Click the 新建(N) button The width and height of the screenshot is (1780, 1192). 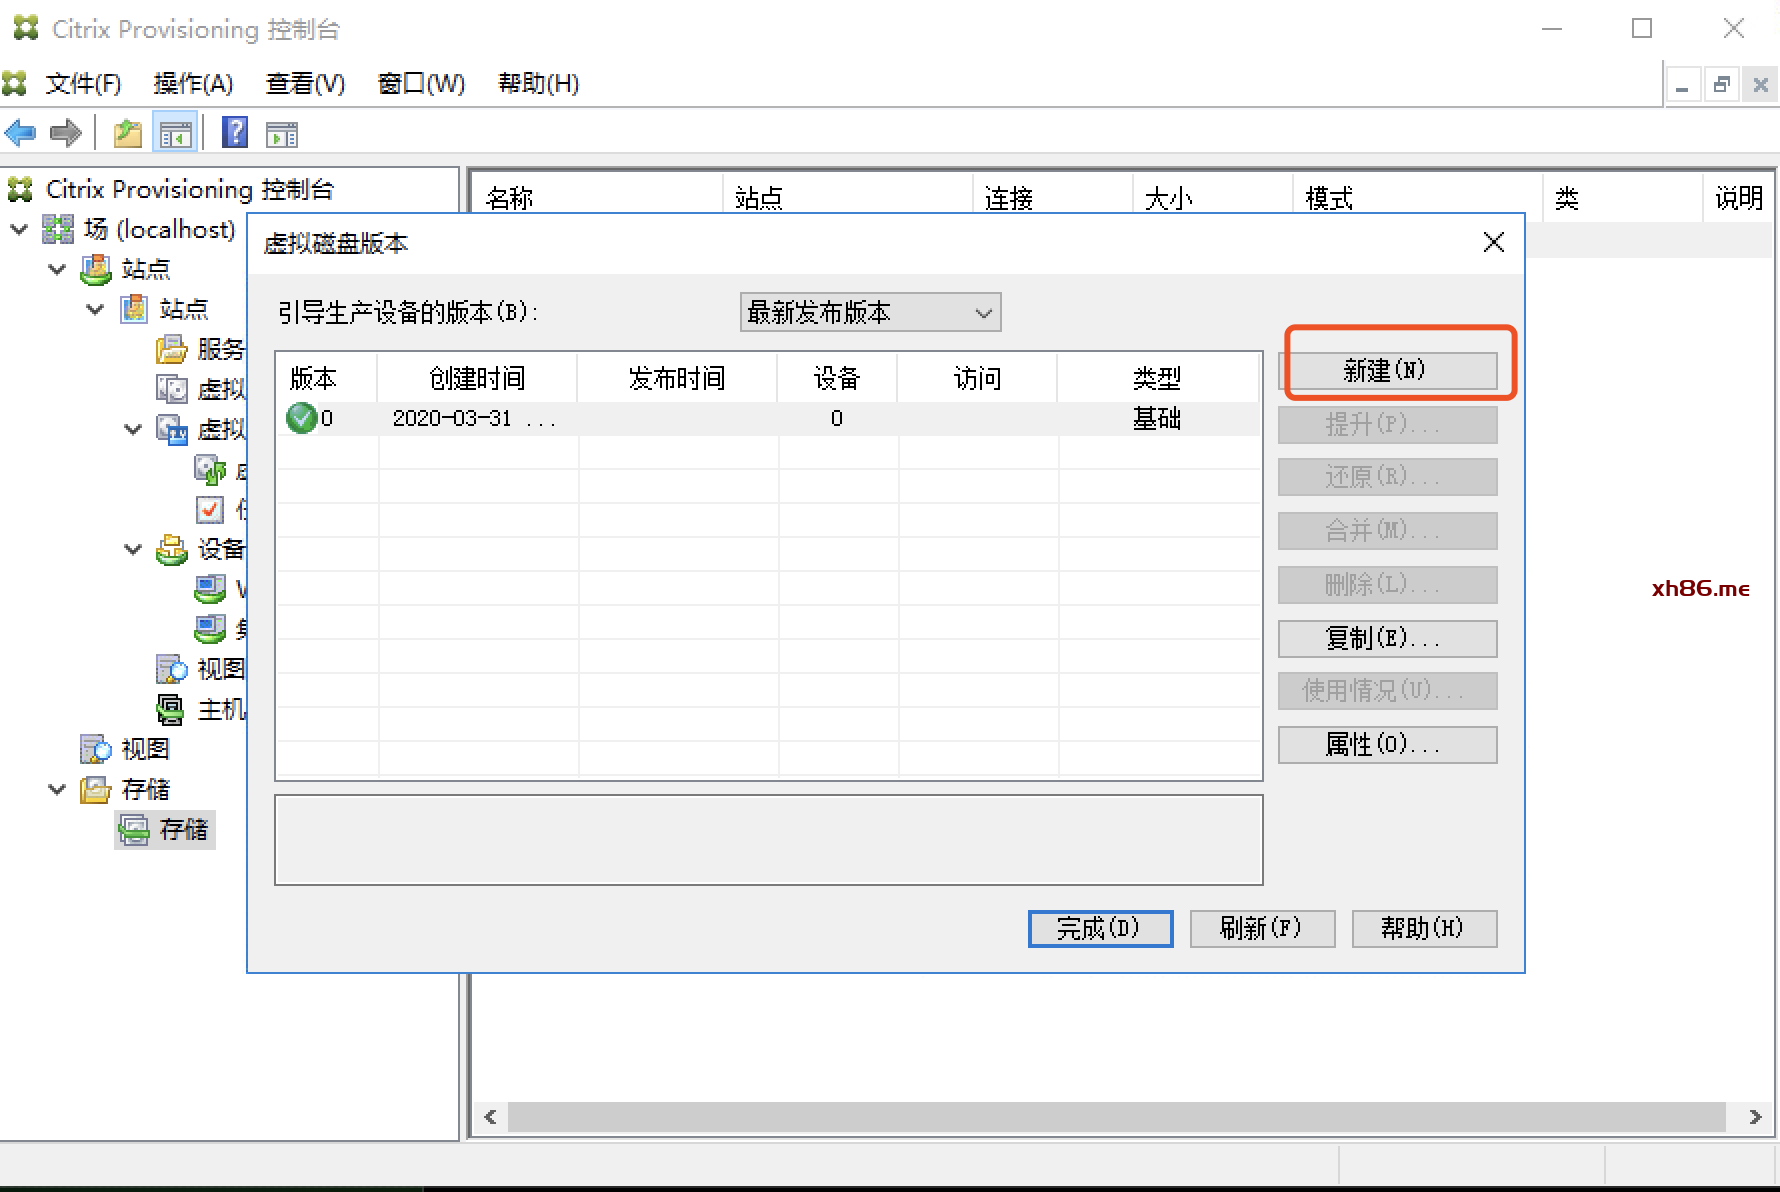point(1387,371)
